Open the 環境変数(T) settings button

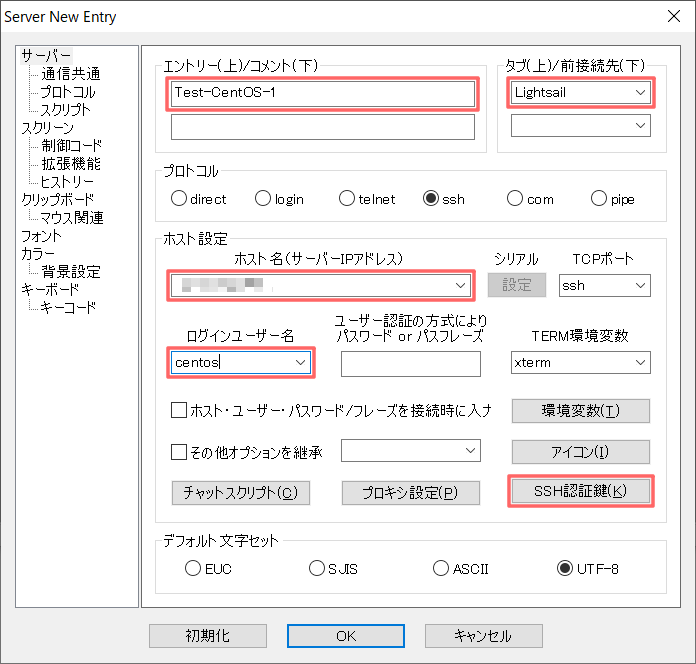(x=581, y=411)
